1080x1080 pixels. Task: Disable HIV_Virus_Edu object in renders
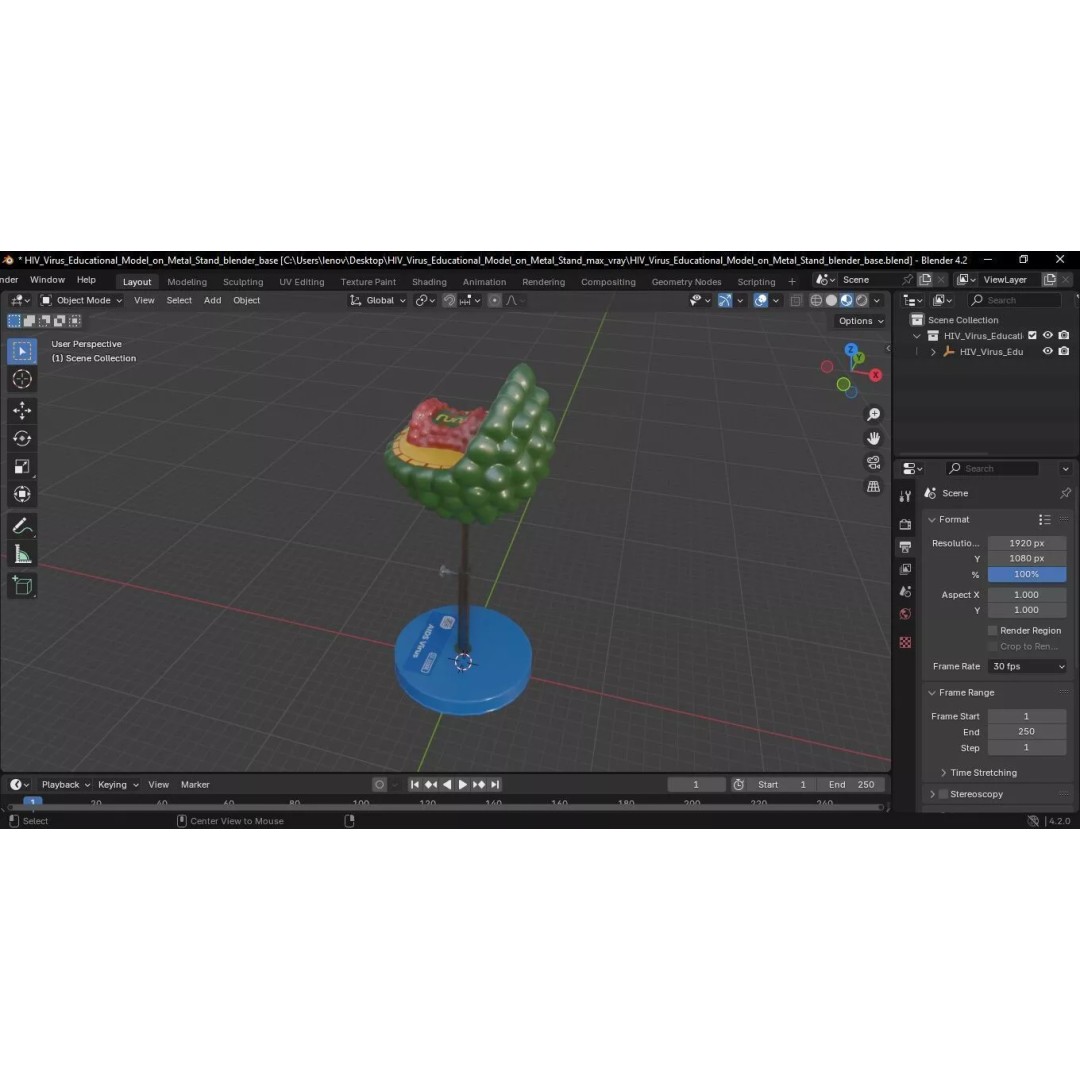(x=1064, y=351)
